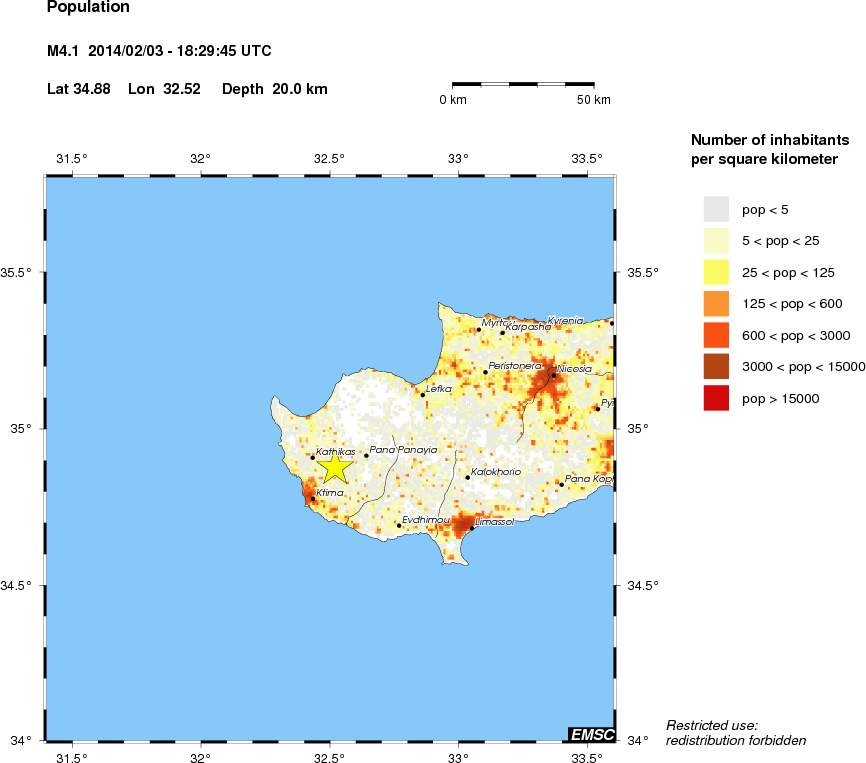This screenshot has width=866, height=763.
Task: Select the '25 < pop < 125' yellow swatch
Action: (x=716, y=271)
